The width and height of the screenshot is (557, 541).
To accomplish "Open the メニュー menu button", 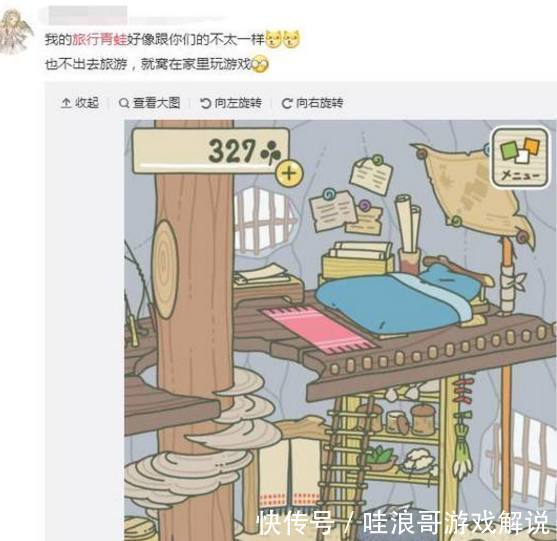I will click(520, 158).
